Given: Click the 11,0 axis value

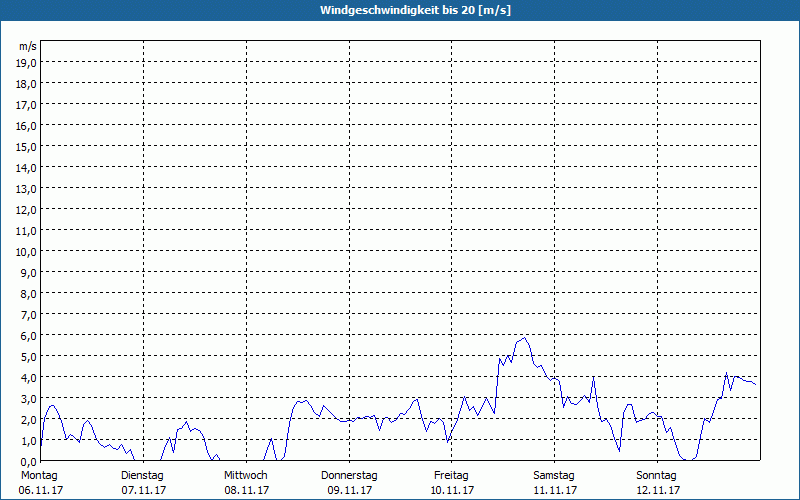Looking at the screenshot, I should (x=26, y=231).
